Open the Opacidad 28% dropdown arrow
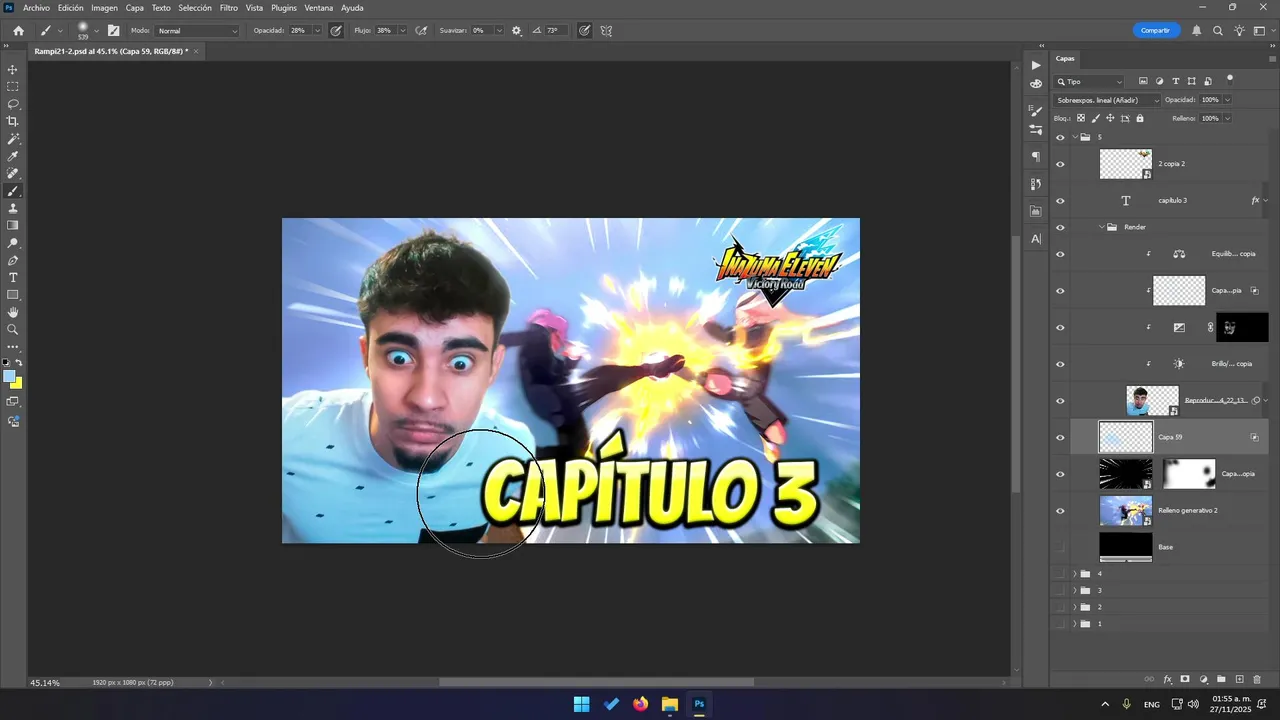This screenshot has height=720, width=1280. pos(317,31)
